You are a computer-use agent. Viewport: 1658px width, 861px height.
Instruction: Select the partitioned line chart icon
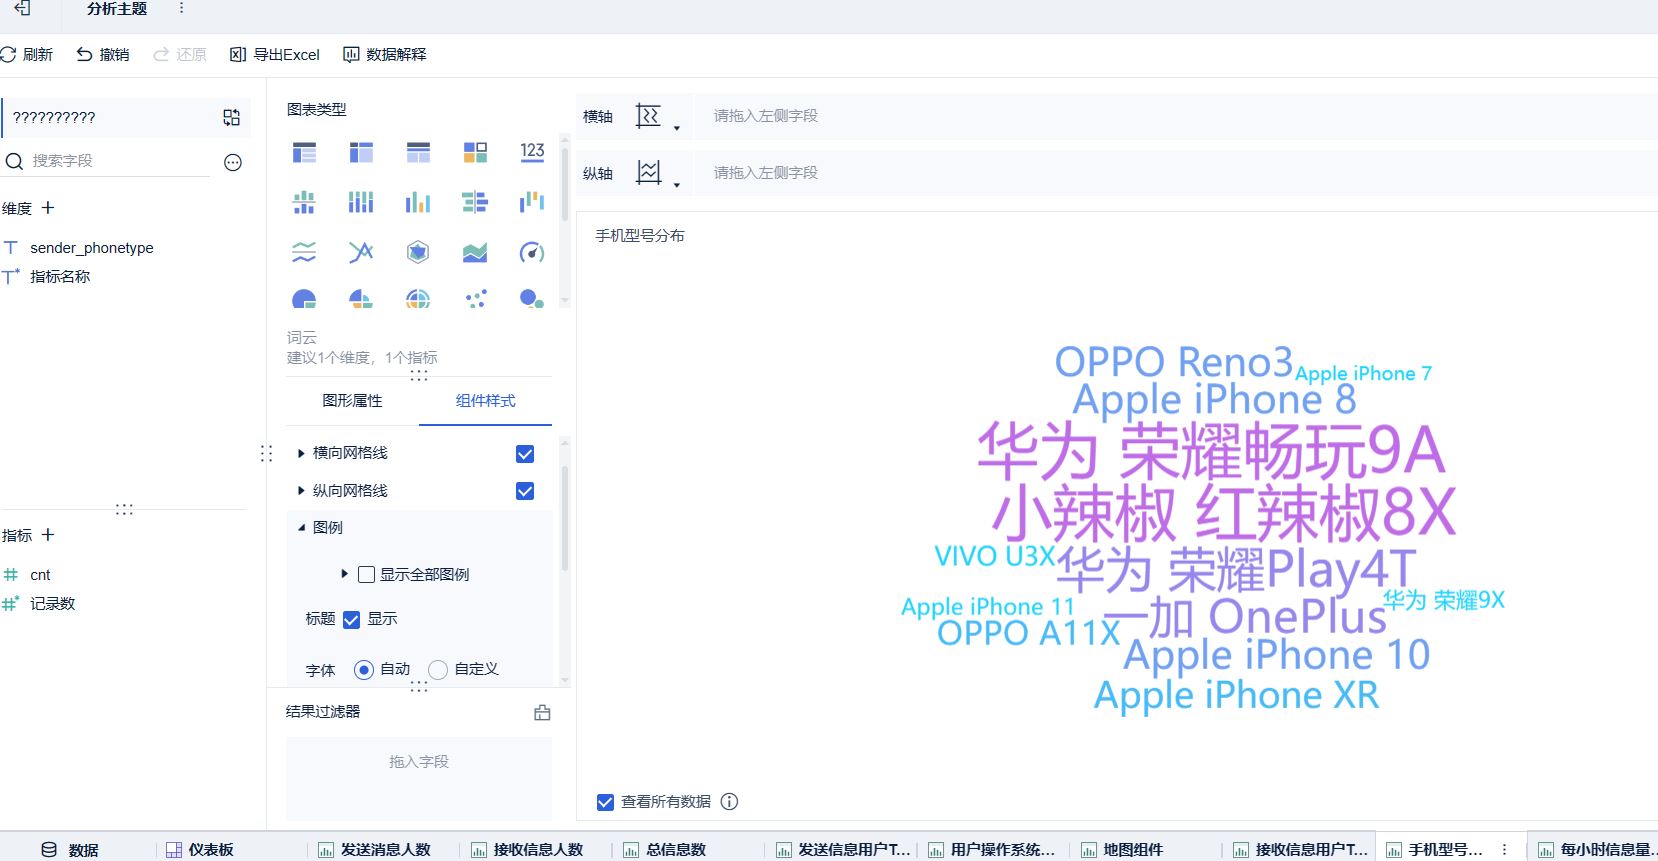[304, 252]
